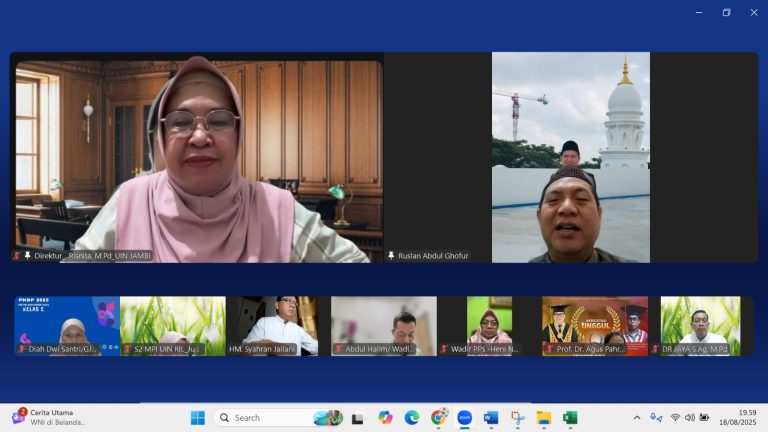This screenshot has height=432, width=768.
Task: Show hidden tray icons chevron
Action: 637,418
